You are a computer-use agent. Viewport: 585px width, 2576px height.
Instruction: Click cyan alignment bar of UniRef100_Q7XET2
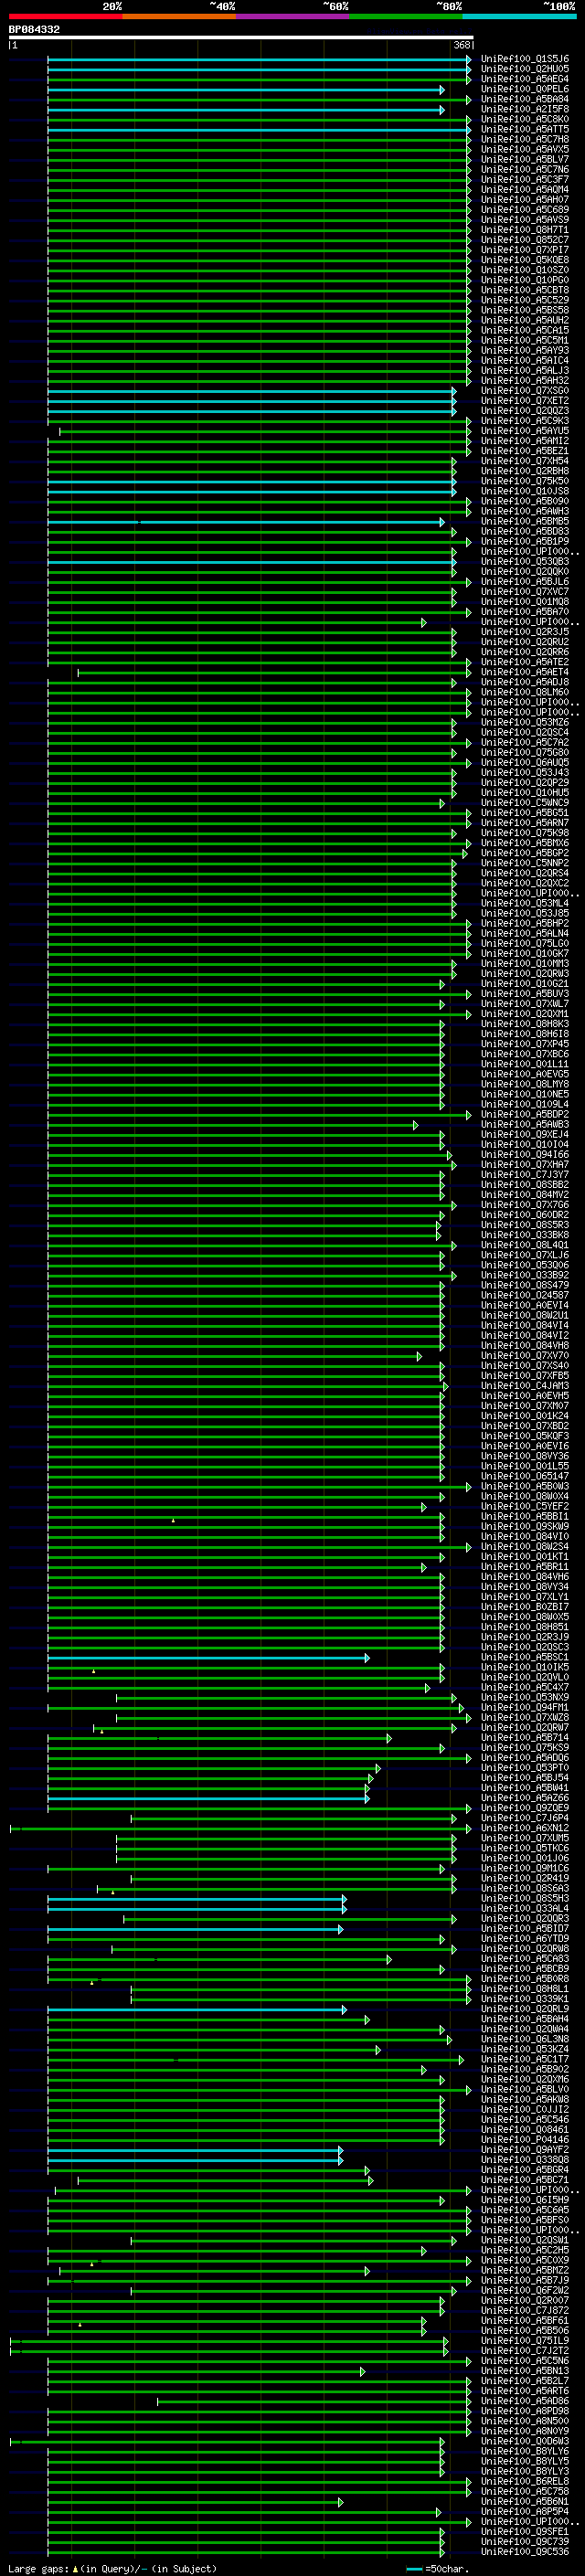[x=251, y=401]
